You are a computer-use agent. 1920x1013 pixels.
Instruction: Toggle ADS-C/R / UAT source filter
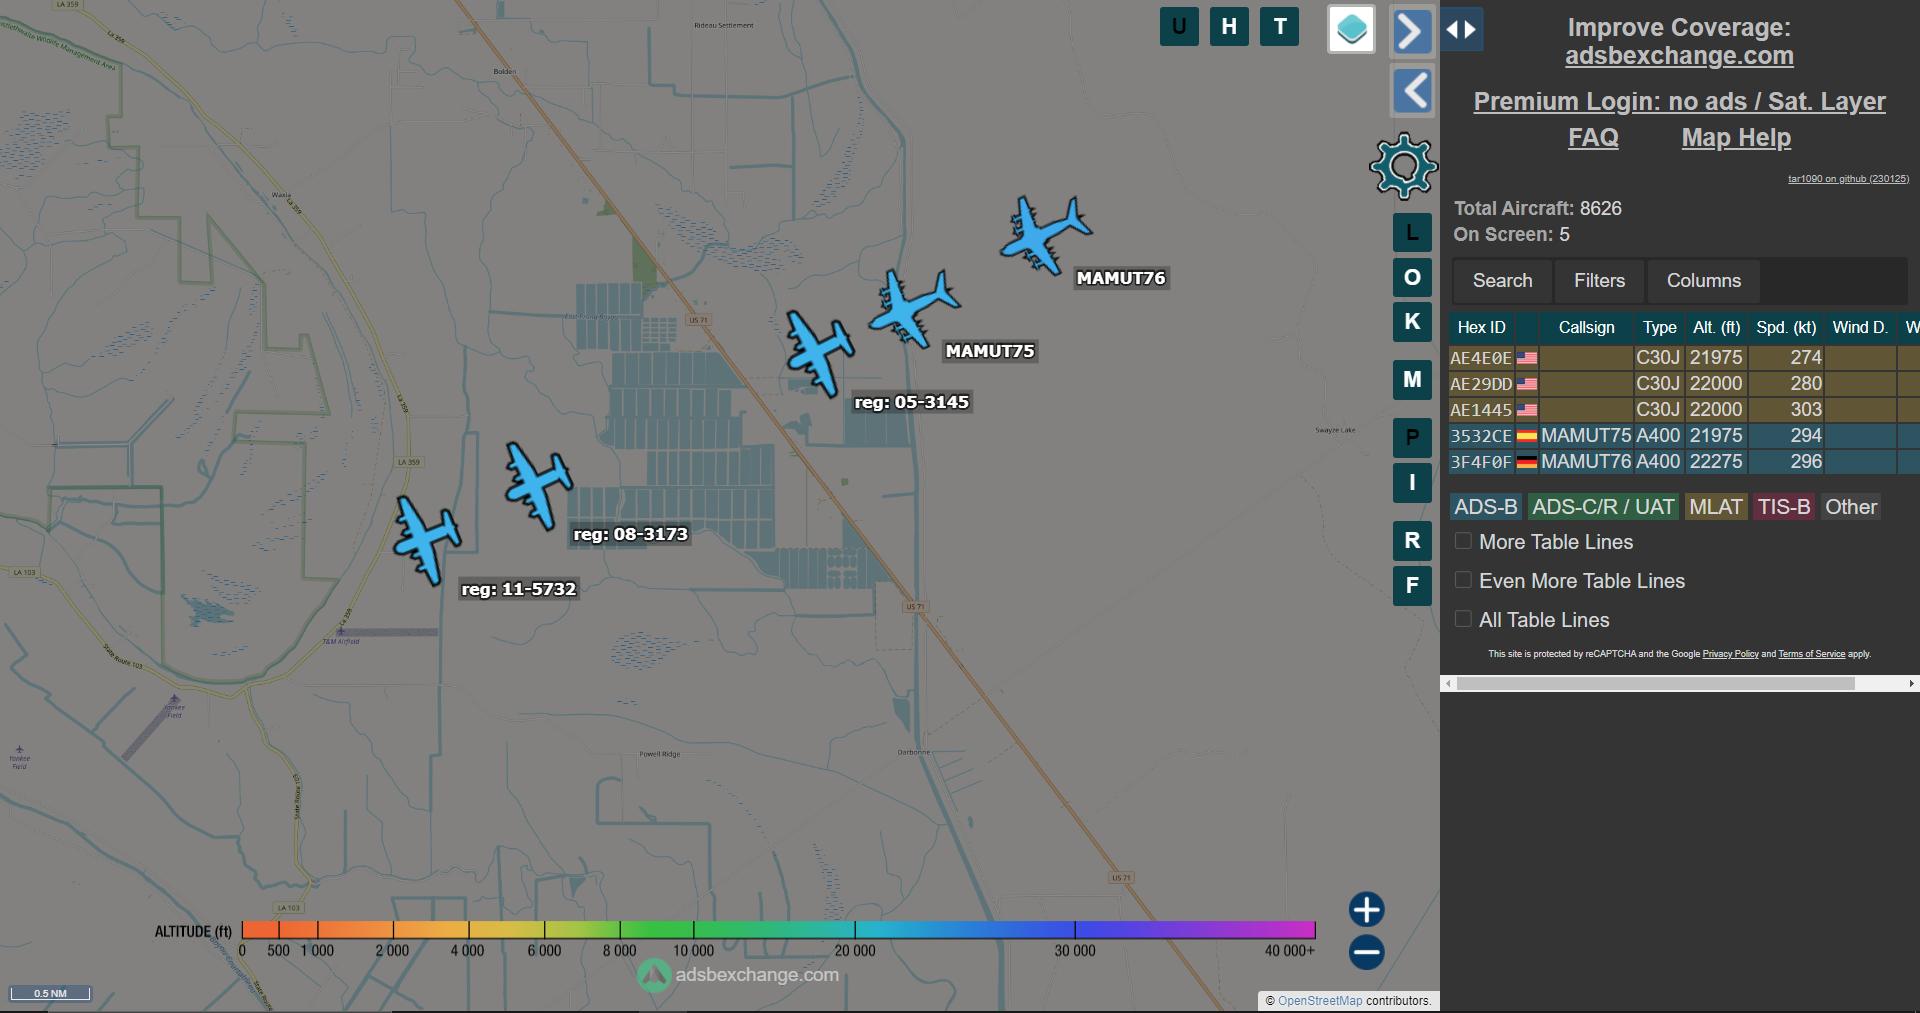(1603, 507)
